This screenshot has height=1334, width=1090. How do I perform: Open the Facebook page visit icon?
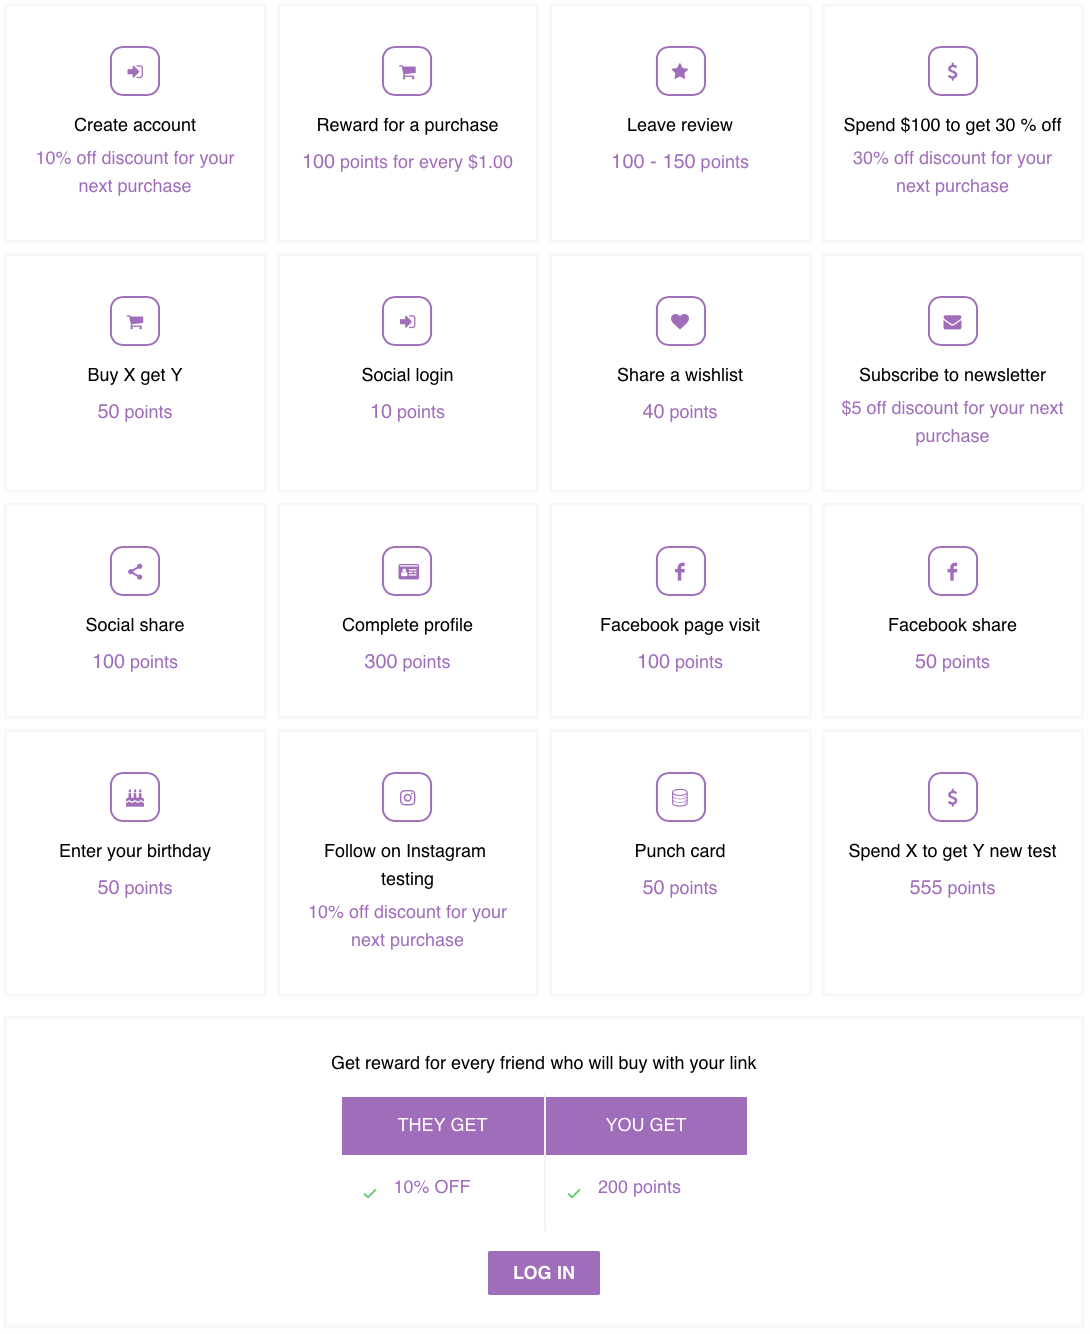[x=680, y=571]
